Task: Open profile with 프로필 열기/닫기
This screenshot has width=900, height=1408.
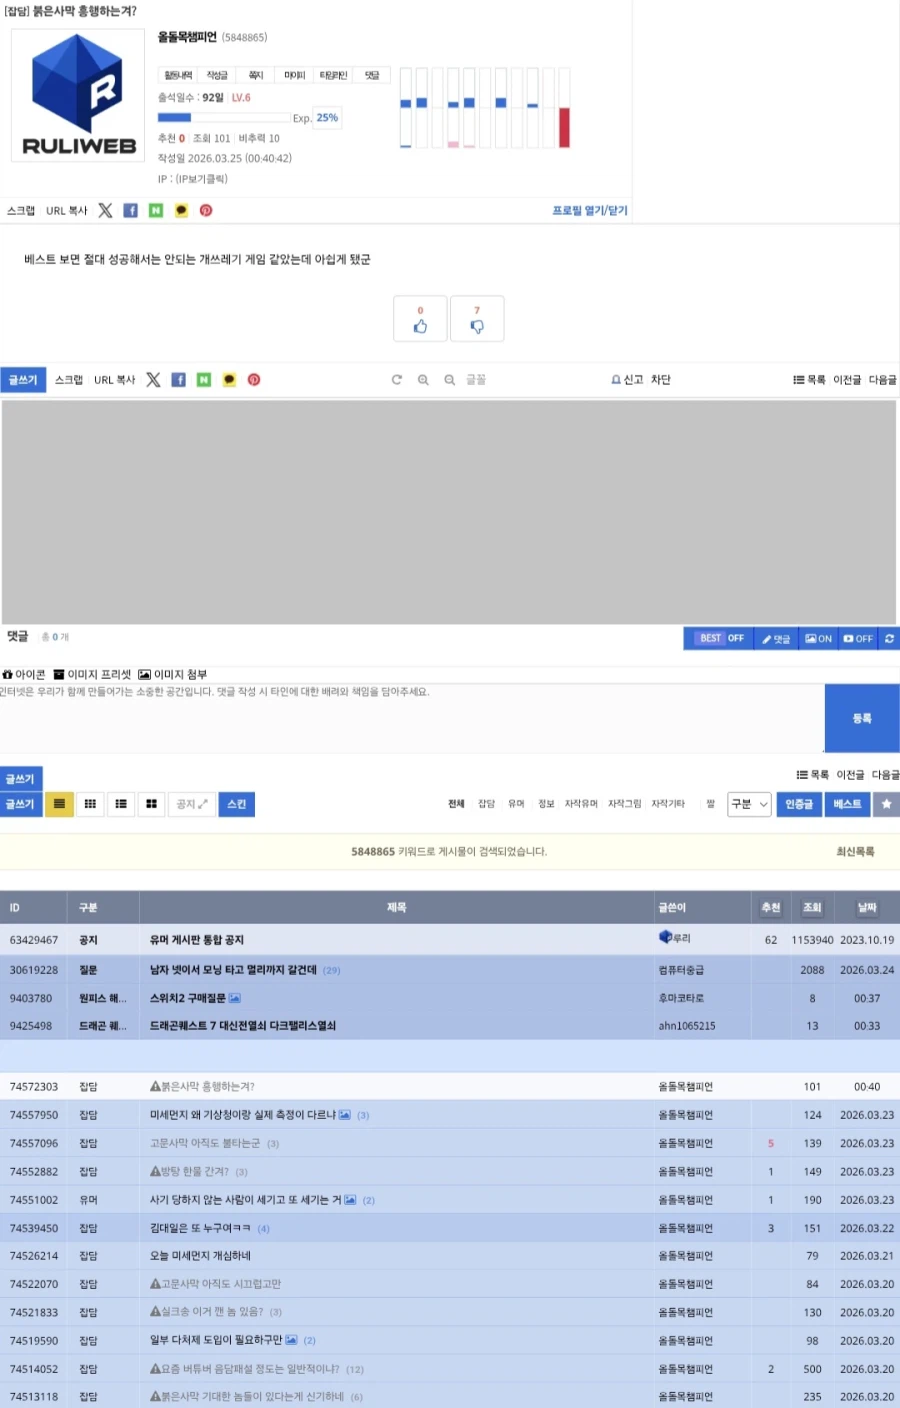Action: click(590, 210)
